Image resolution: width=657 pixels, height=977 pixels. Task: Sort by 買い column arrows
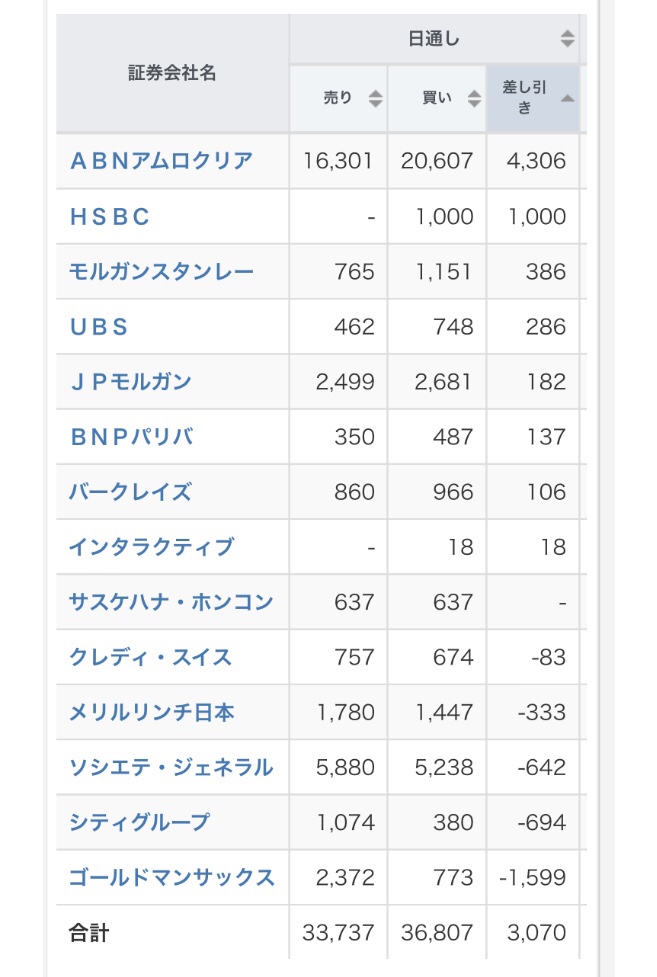[x=474, y=98]
